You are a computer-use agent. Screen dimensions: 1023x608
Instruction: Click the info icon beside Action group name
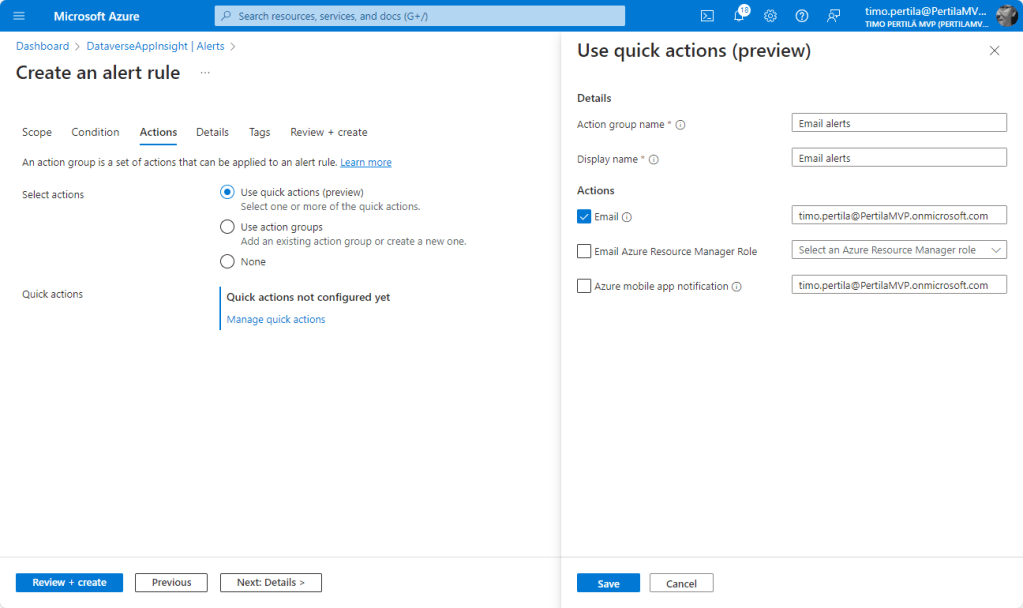(681, 125)
